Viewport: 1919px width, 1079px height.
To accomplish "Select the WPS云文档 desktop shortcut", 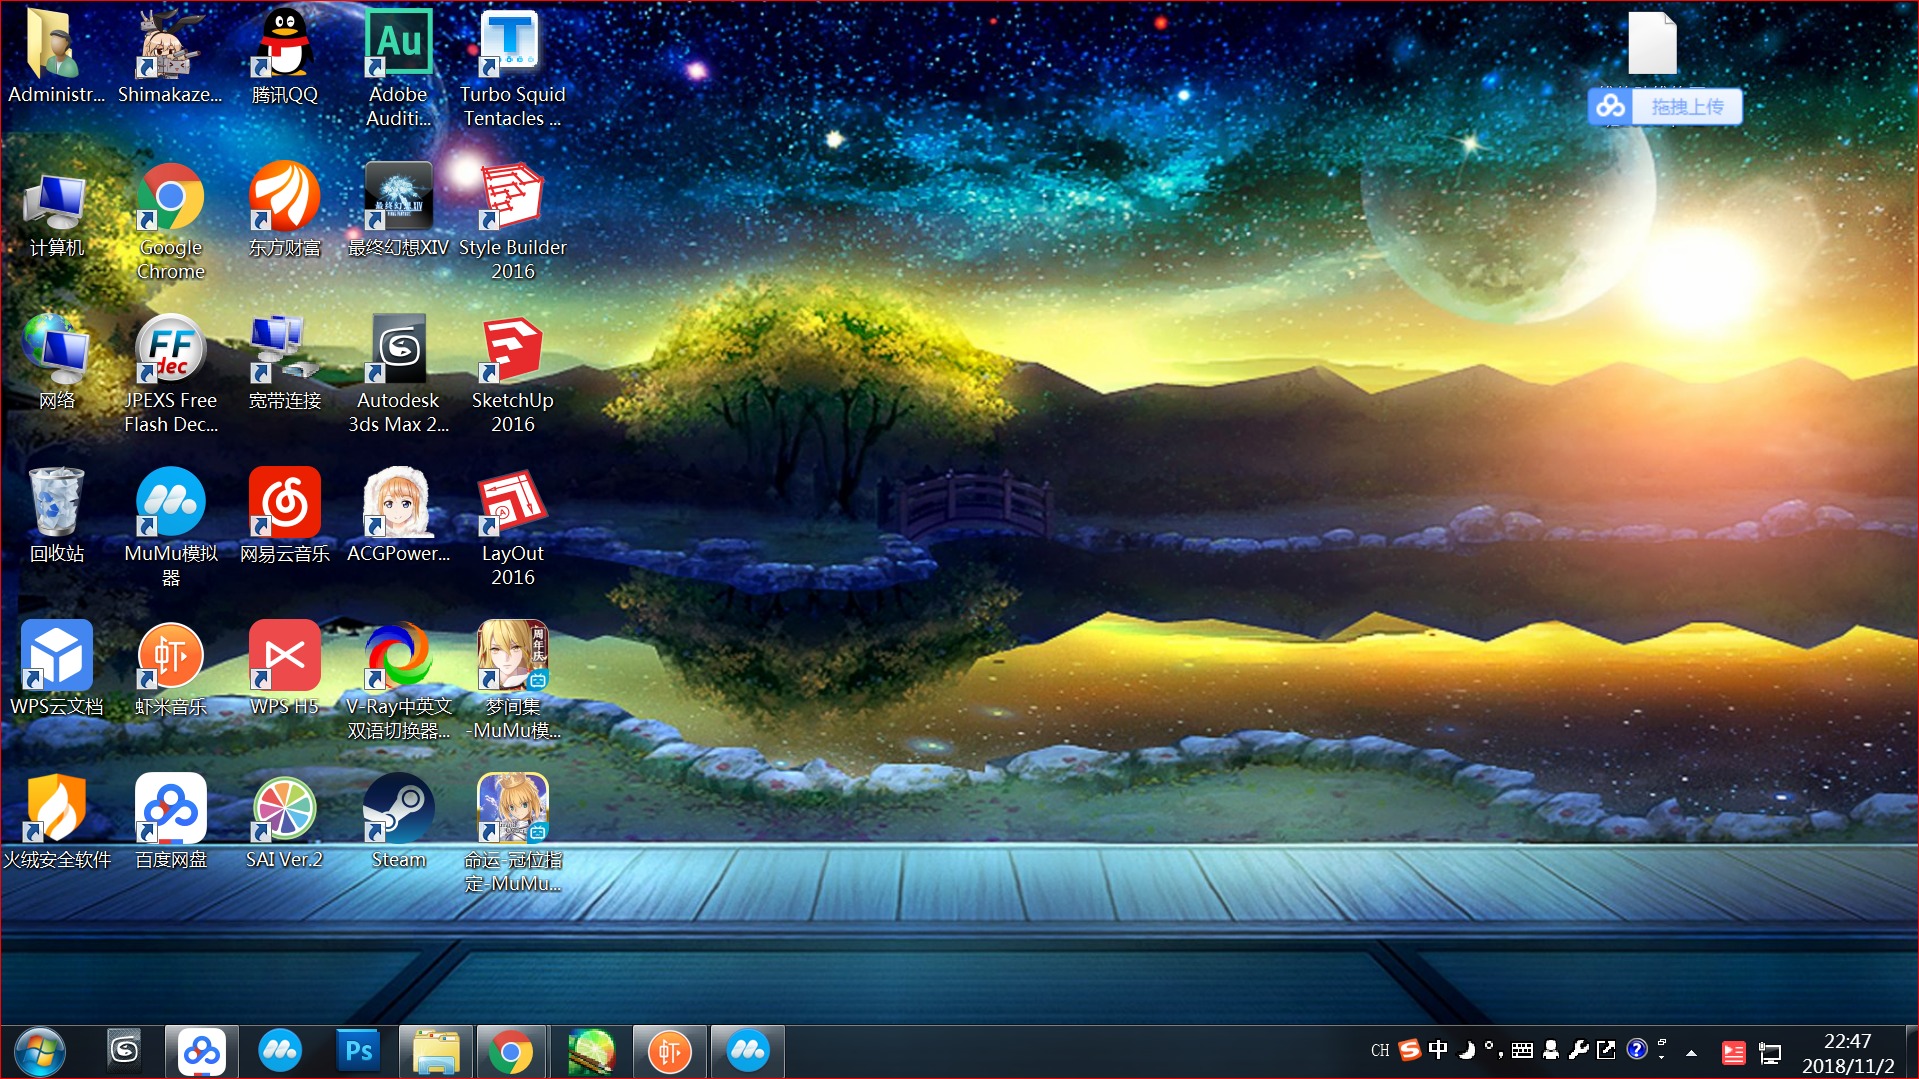I will click(x=56, y=669).
